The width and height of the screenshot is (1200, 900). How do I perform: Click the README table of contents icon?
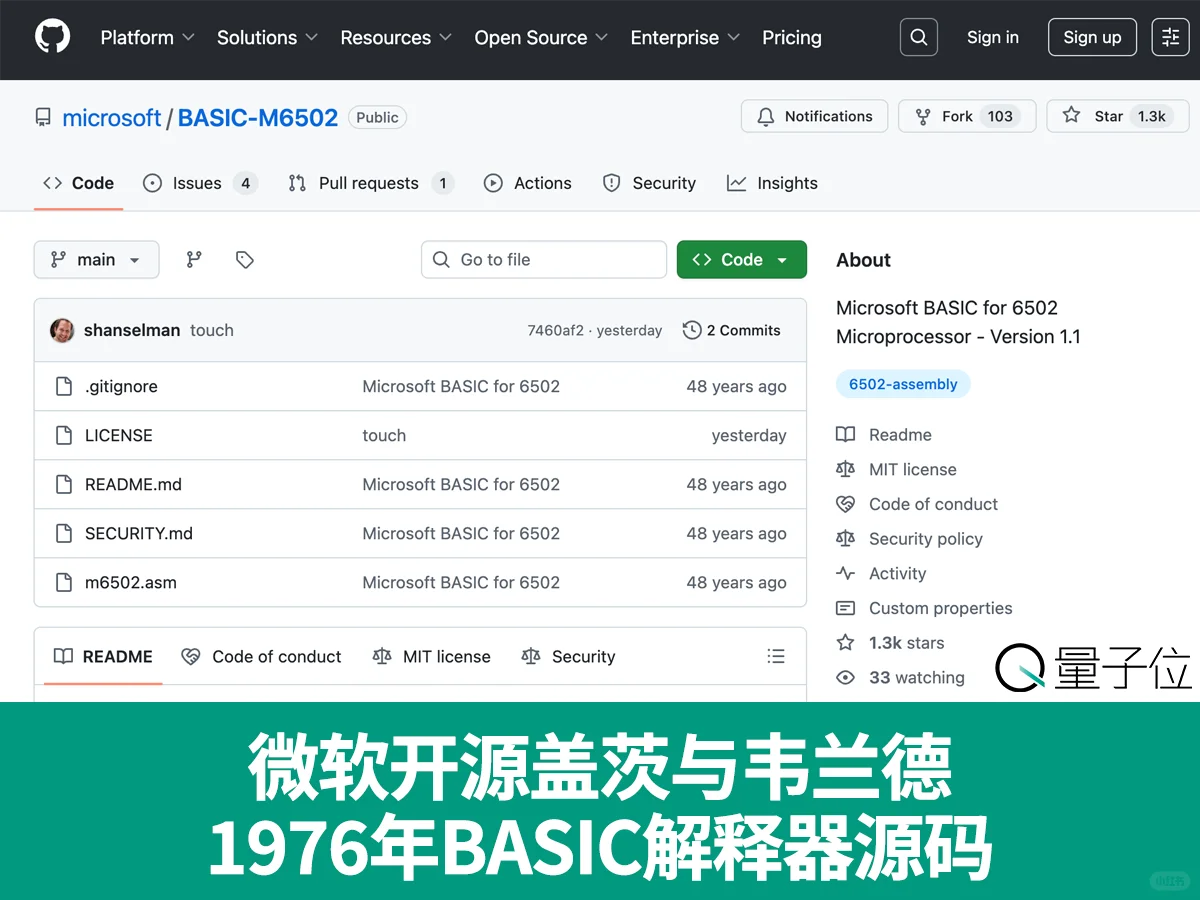tap(776, 656)
